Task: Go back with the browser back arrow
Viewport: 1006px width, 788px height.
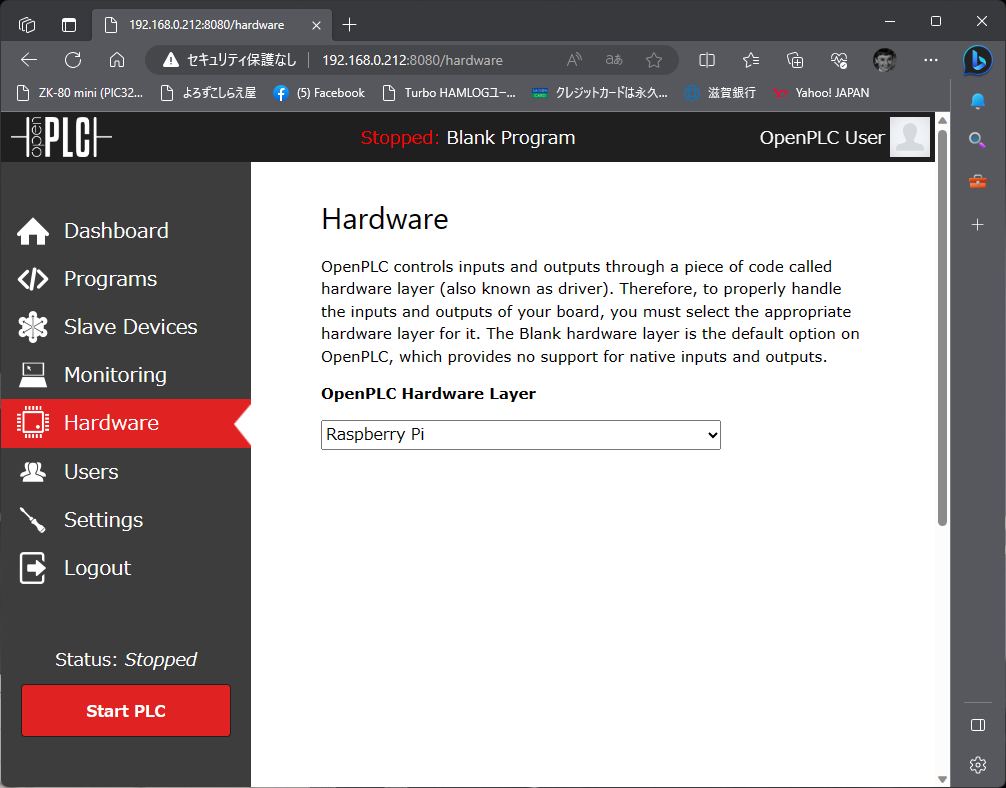Action: [x=29, y=60]
